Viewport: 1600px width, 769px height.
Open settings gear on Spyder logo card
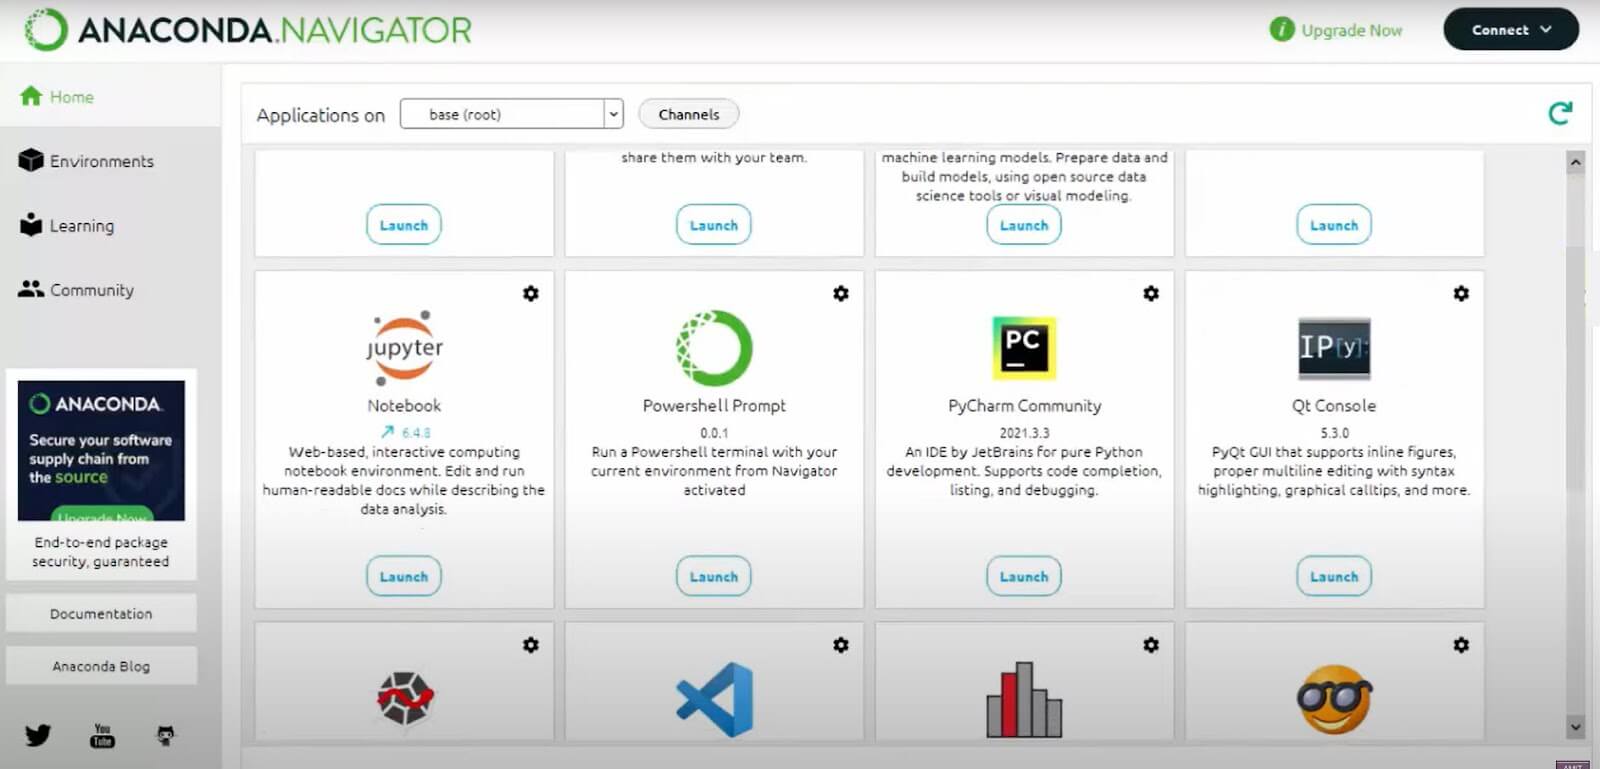point(531,645)
